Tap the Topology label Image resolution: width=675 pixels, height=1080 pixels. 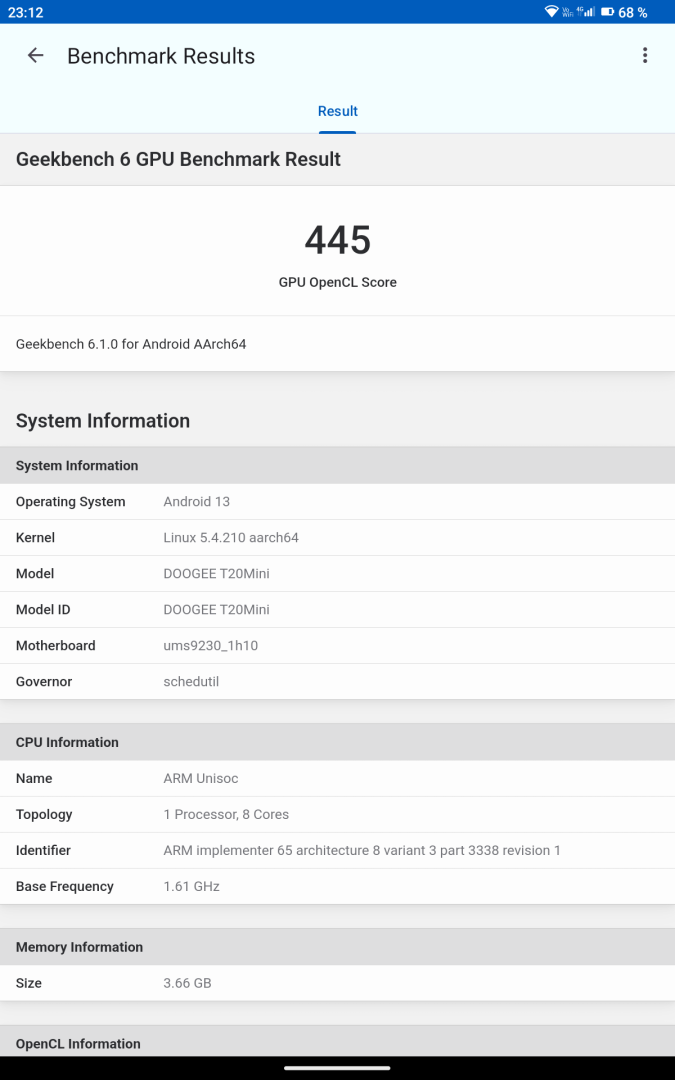click(44, 814)
